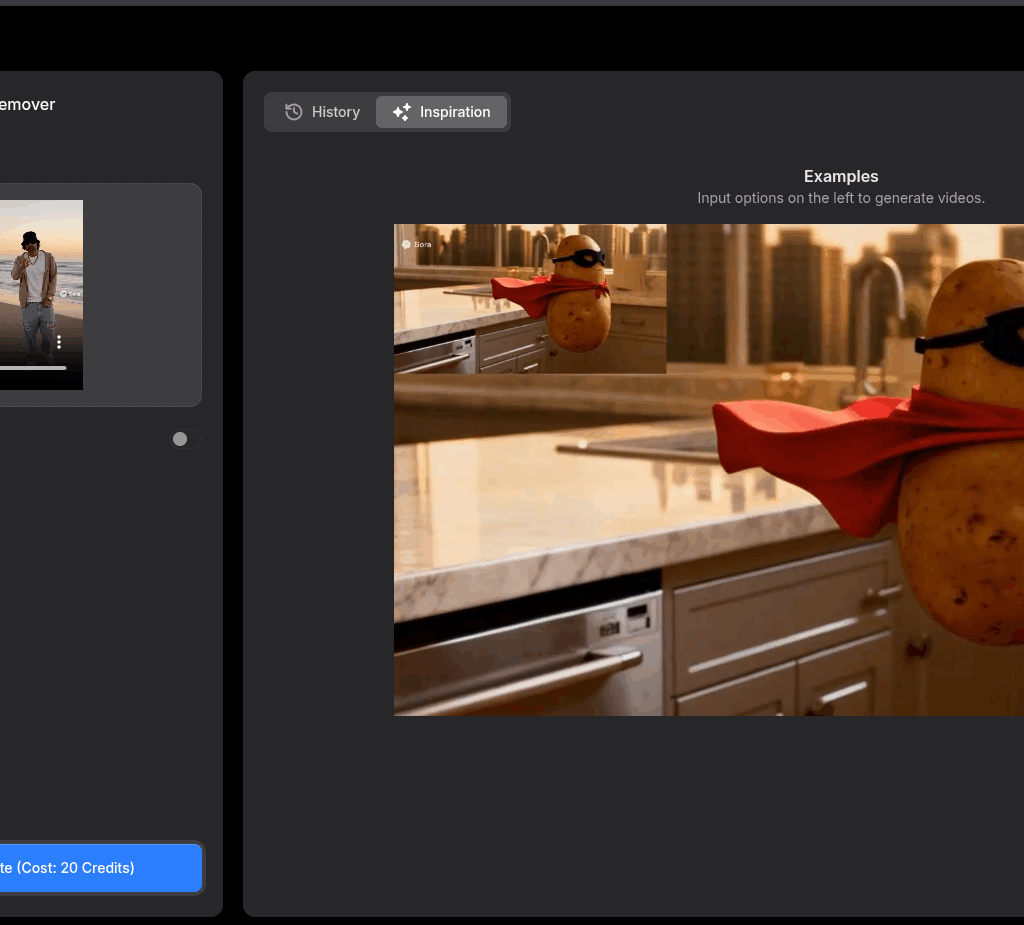Image resolution: width=1024 pixels, height=925 pixels.
Task: Click the Inspiration sparkle icon
Action: coord(401,112)
